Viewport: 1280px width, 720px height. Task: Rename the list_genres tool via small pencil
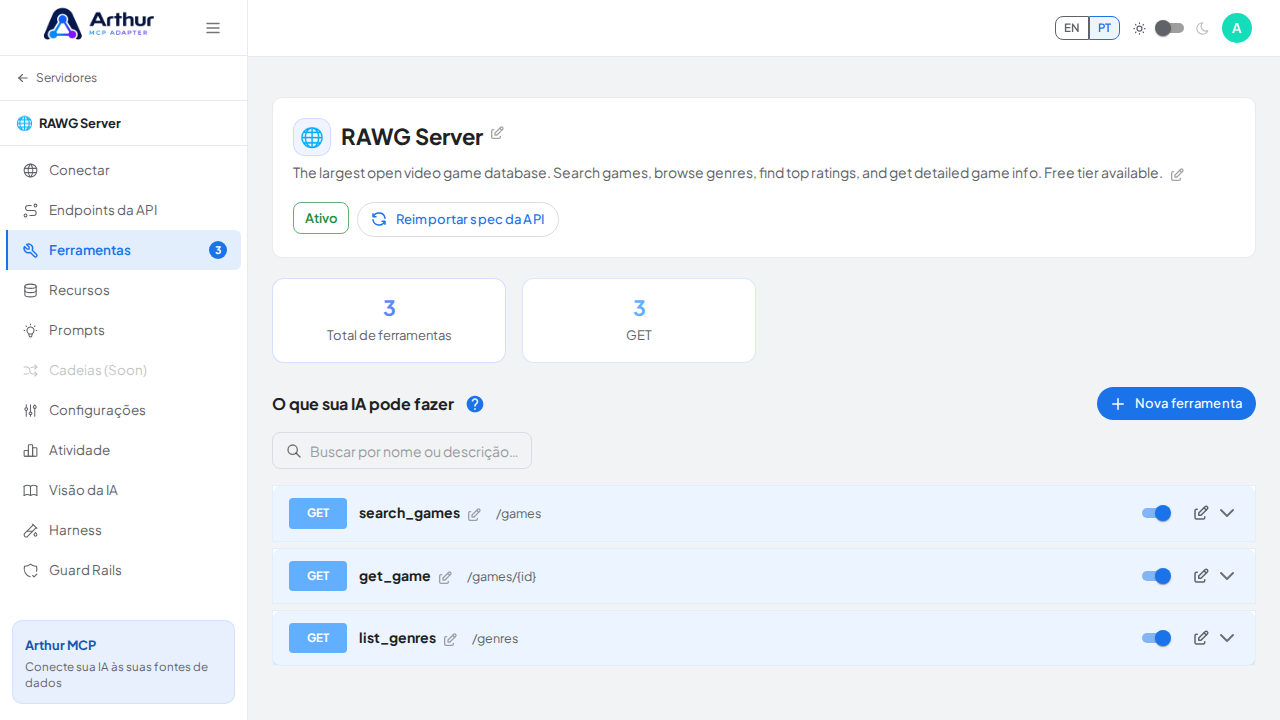coord(450,639)
